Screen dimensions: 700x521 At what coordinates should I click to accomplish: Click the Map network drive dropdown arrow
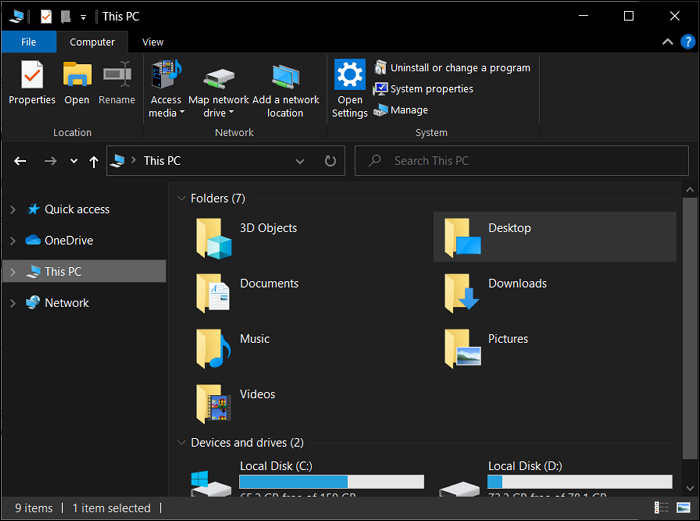231,113
